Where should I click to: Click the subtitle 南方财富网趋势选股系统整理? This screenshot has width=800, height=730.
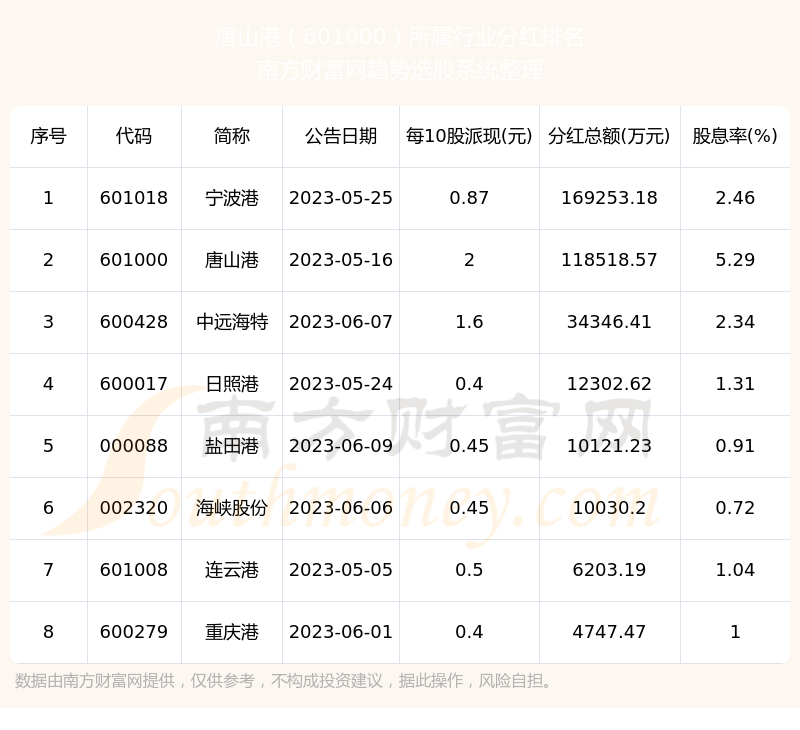coord(400,70)
